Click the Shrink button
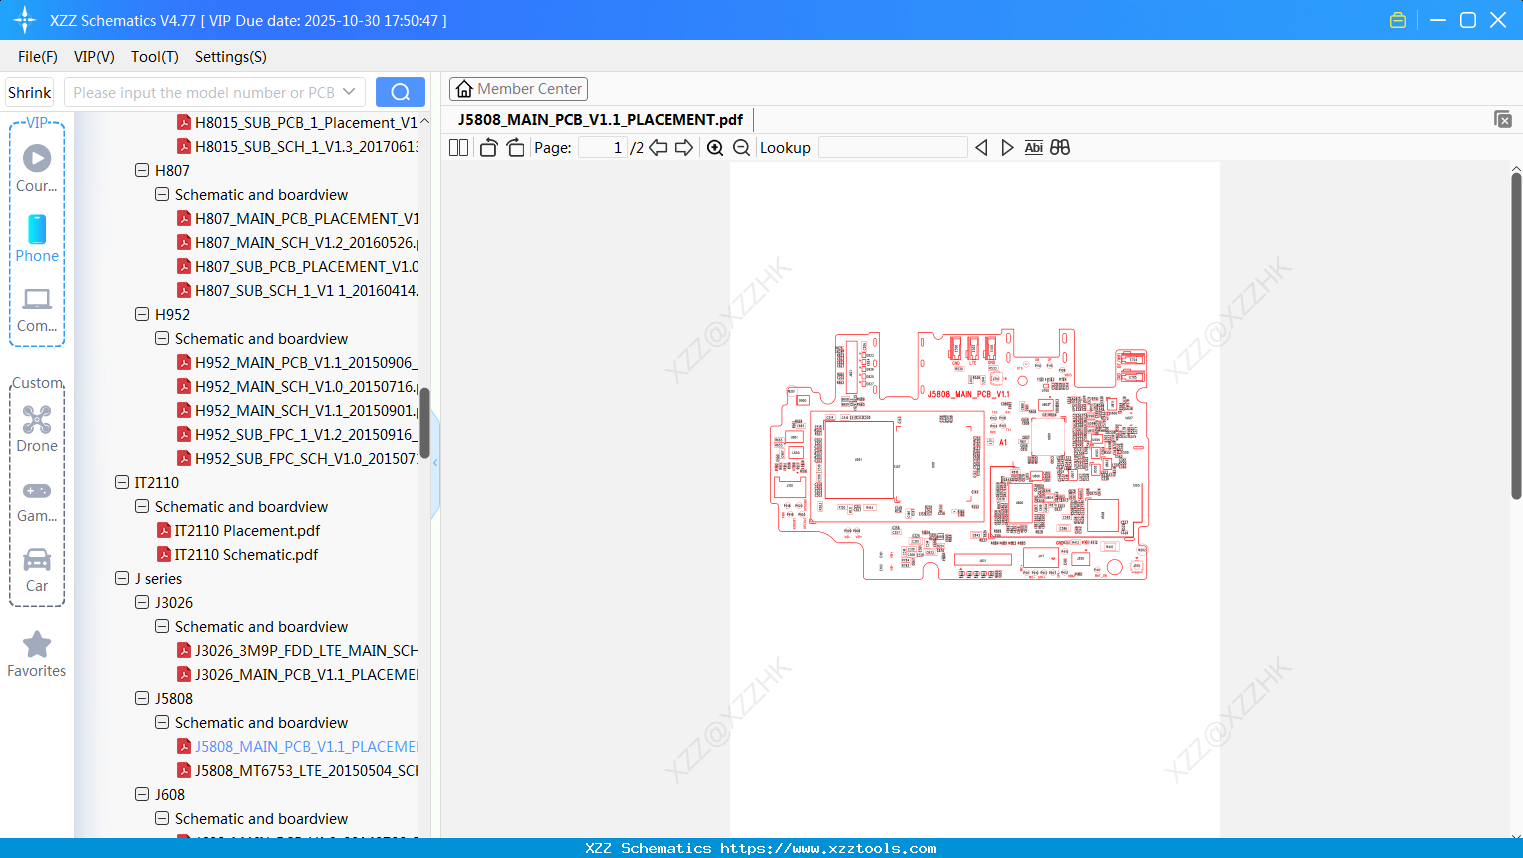Image resolution: width=1523 pixels, height=858 pixels. [x=29, y=91]
